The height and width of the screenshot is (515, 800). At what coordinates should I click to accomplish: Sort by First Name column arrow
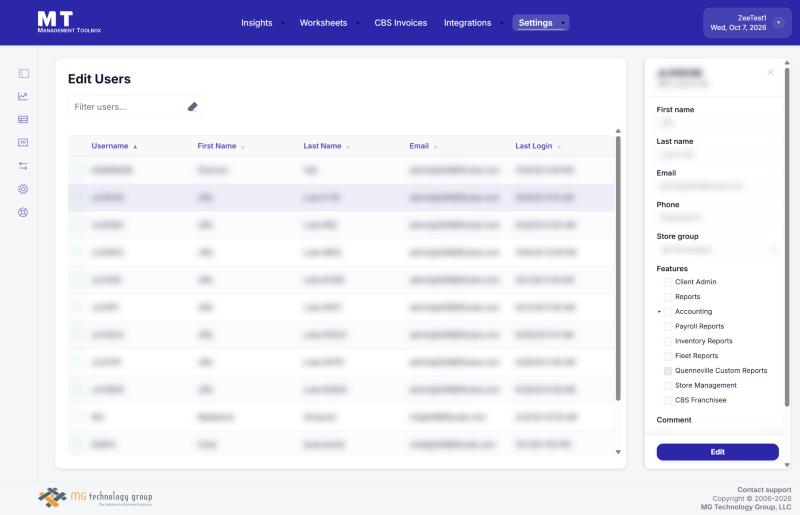(243, 147)
